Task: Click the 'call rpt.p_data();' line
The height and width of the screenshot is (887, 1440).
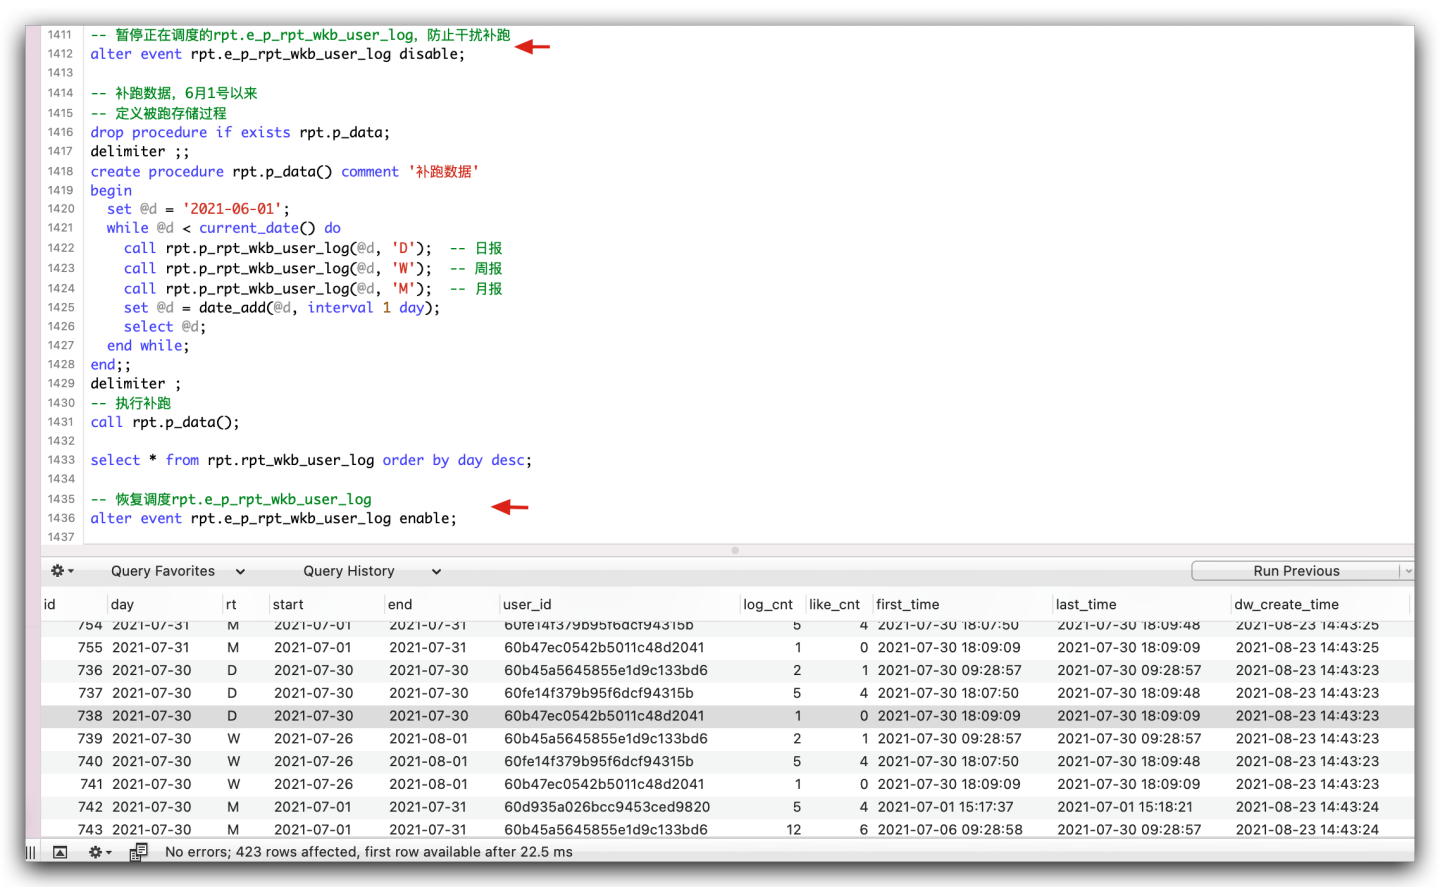Action: click(x=165, y=422)
